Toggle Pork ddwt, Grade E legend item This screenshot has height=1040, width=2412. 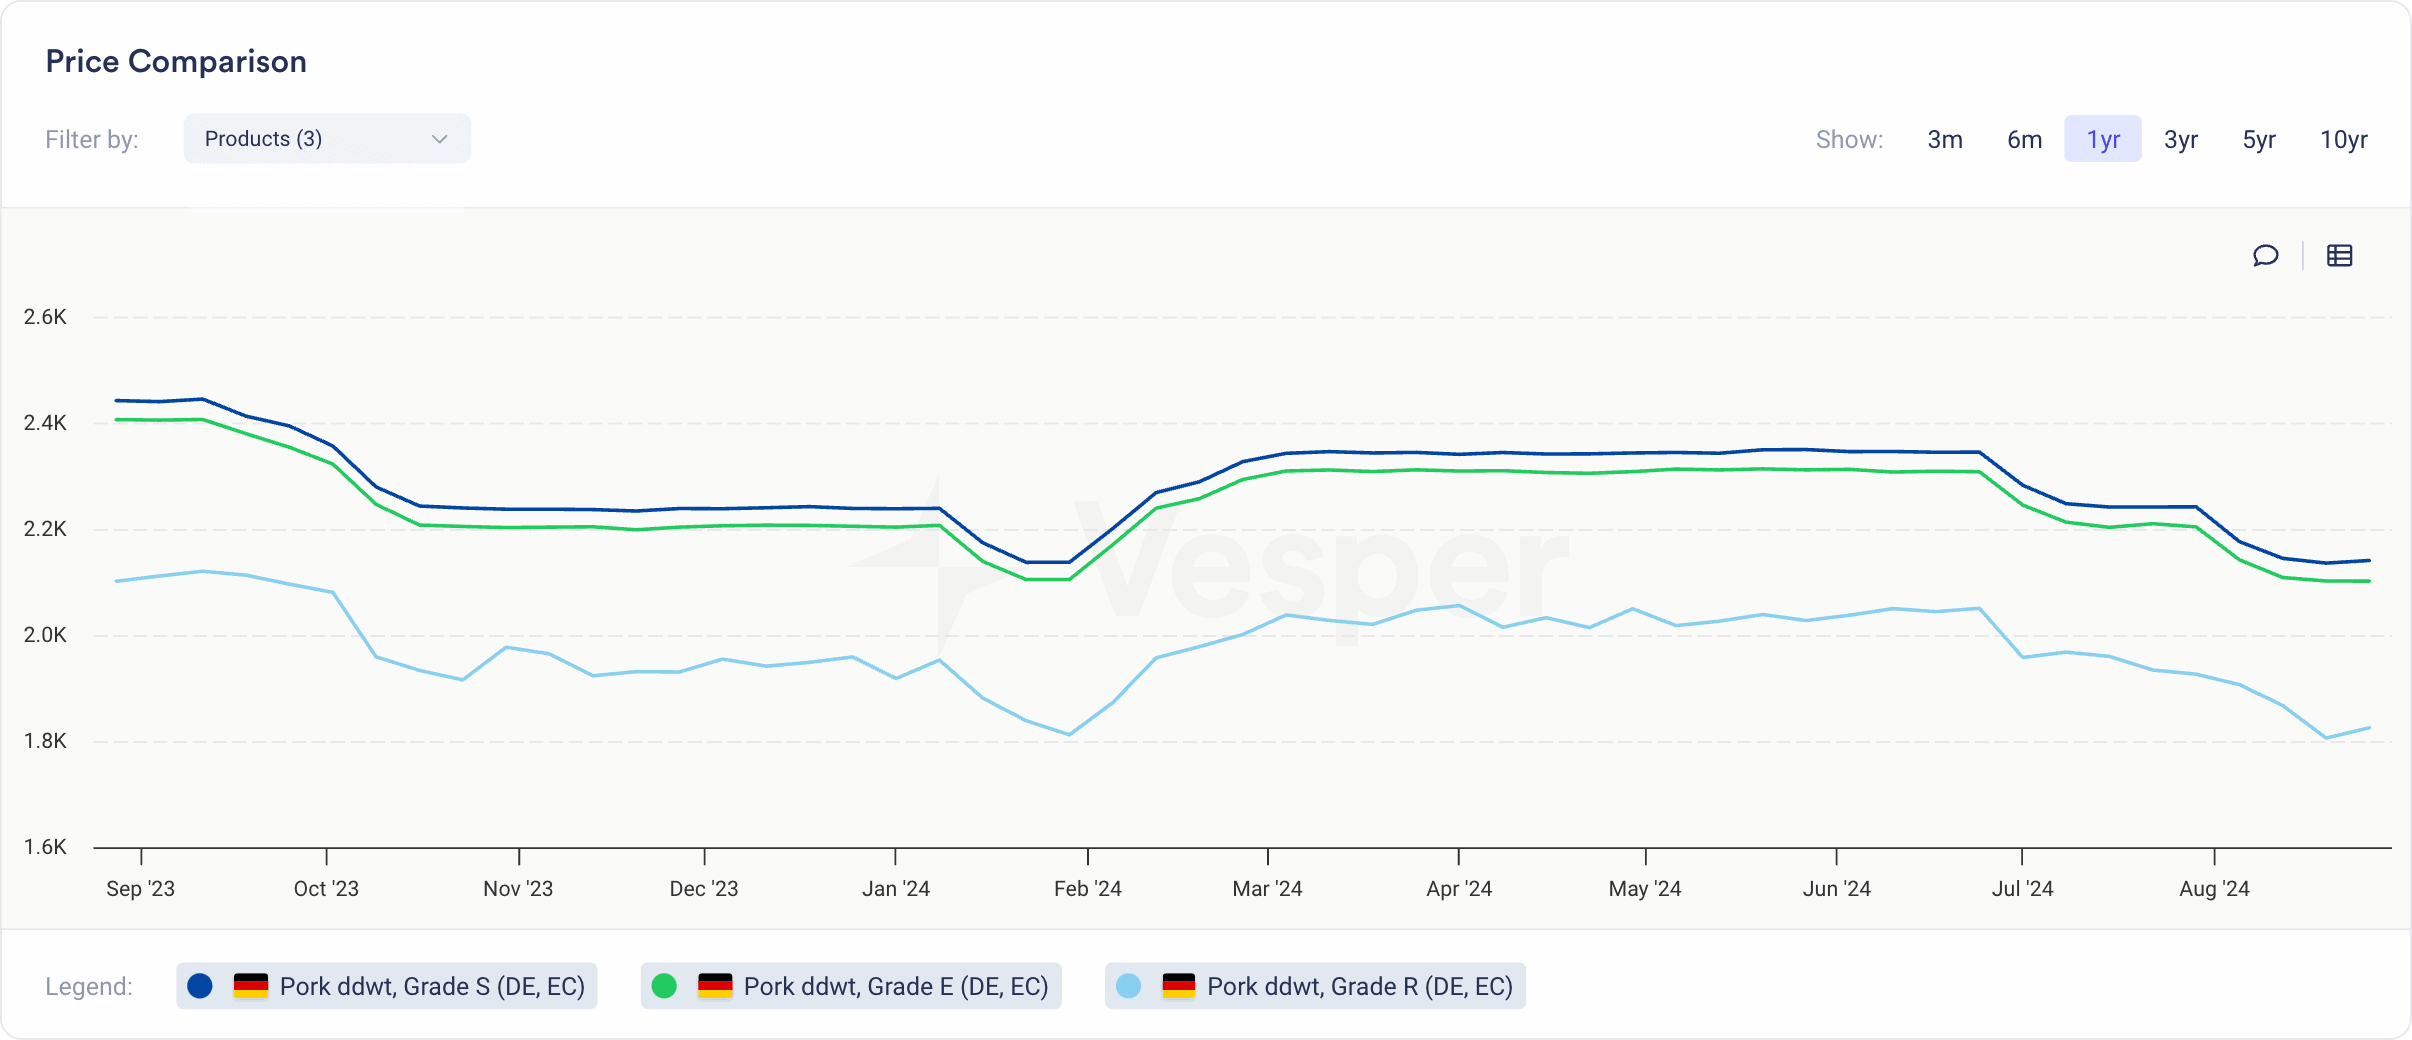point(851,986)
